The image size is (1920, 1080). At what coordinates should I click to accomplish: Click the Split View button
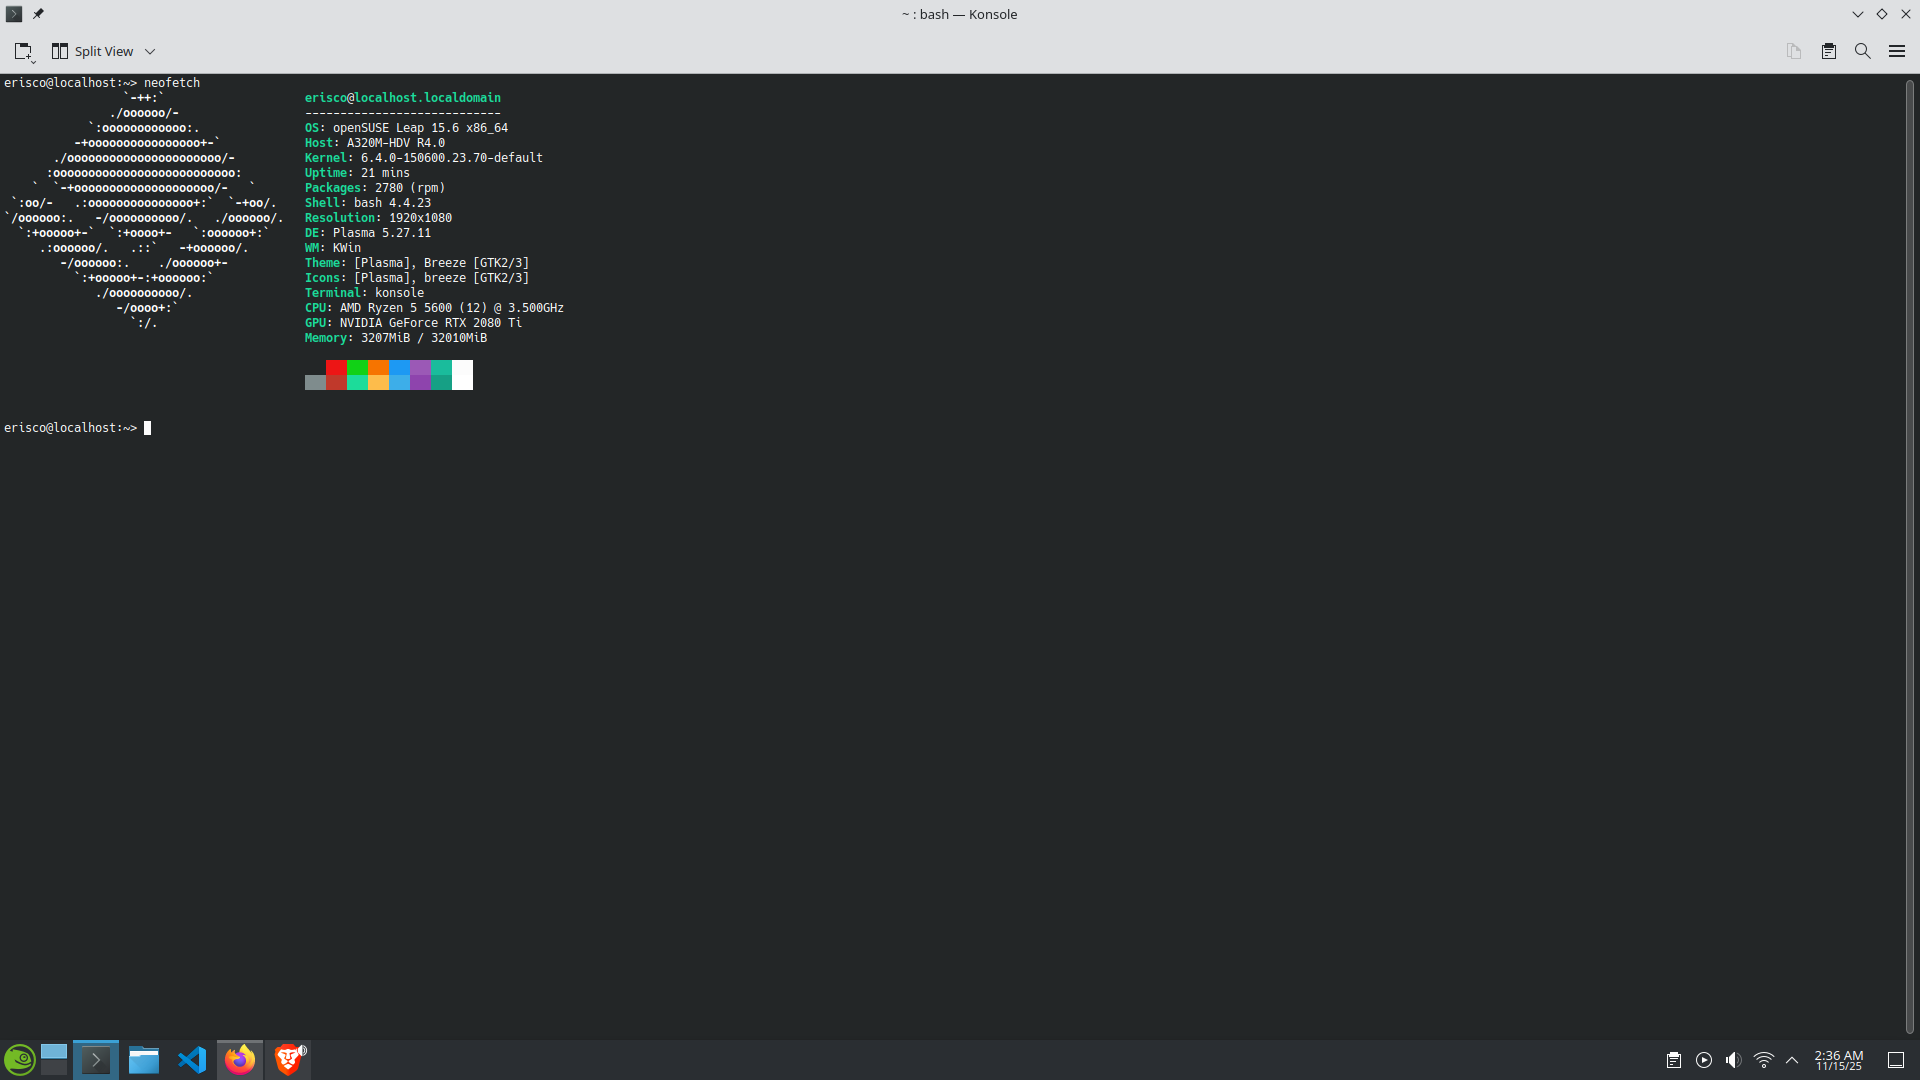click(93, 51)
